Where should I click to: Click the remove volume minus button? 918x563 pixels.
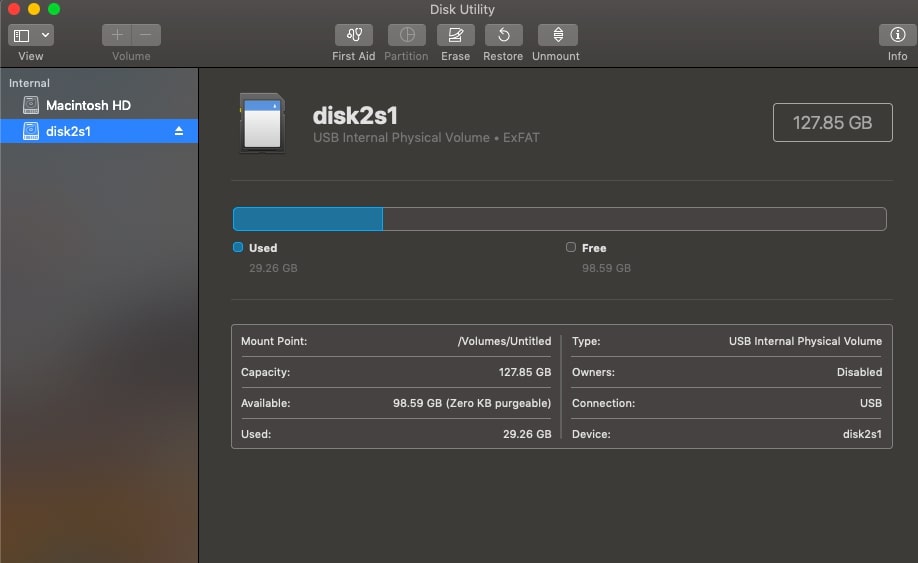click(146, 35)
